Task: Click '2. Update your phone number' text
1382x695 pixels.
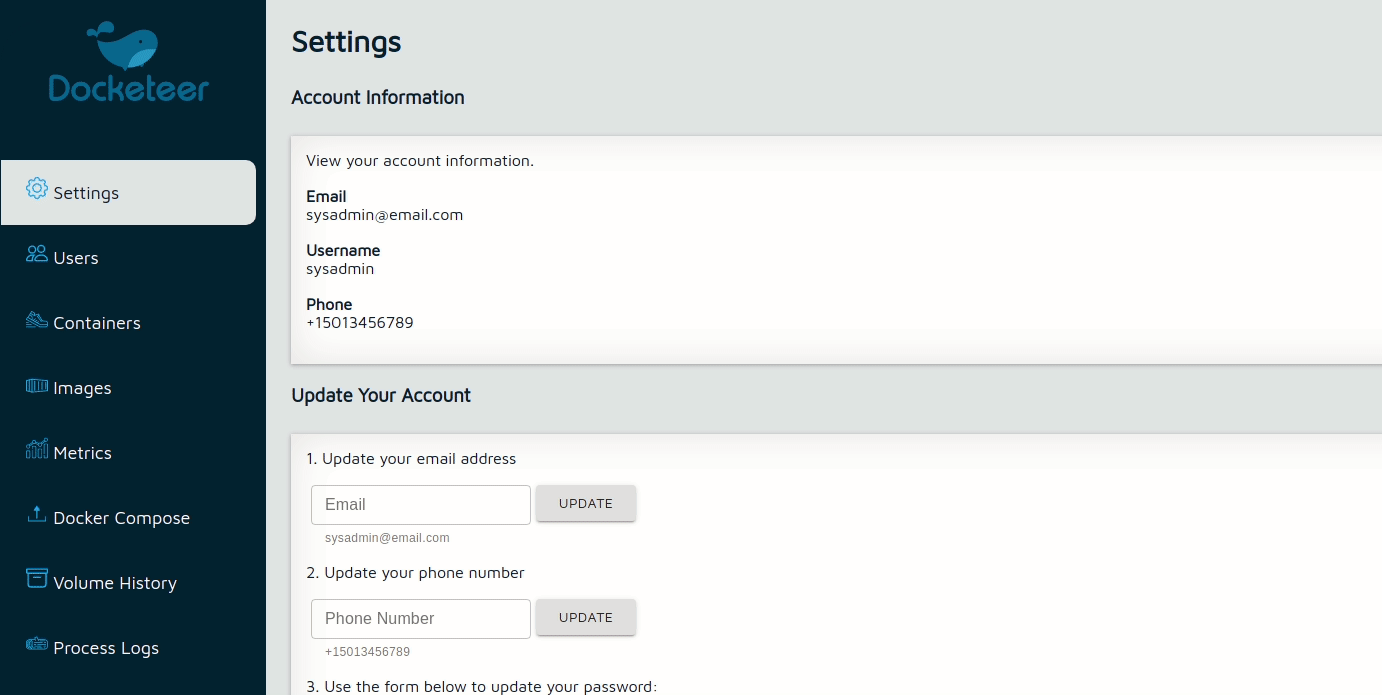Action: (415, 573)
